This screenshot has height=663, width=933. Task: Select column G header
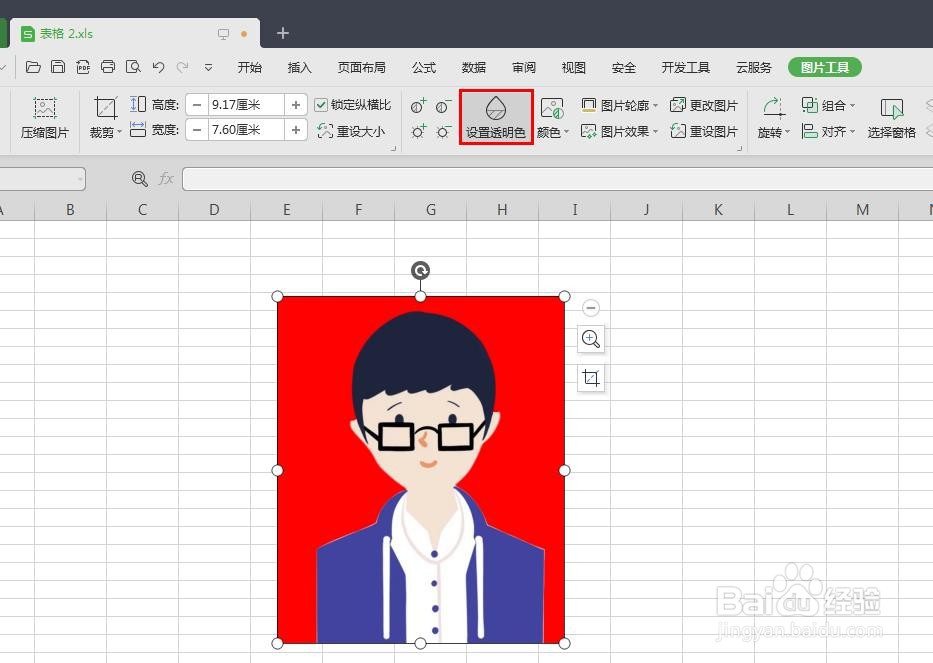coord(431,209)
